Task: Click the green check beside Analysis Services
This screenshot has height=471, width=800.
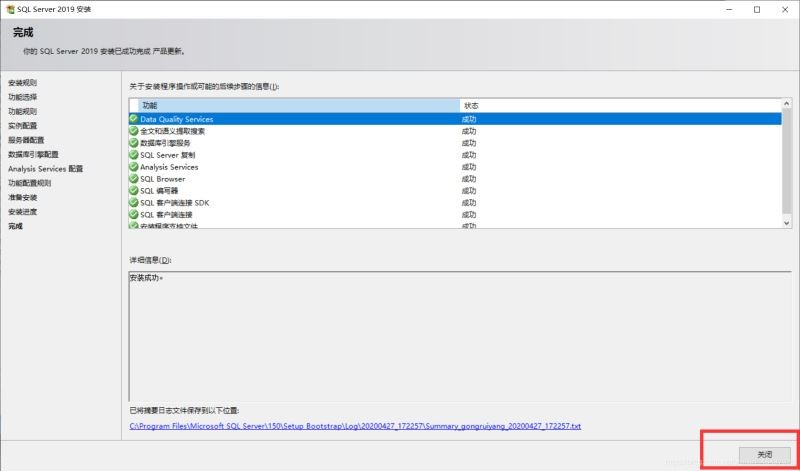Action: pyautogui.click(x=134, y=167)
